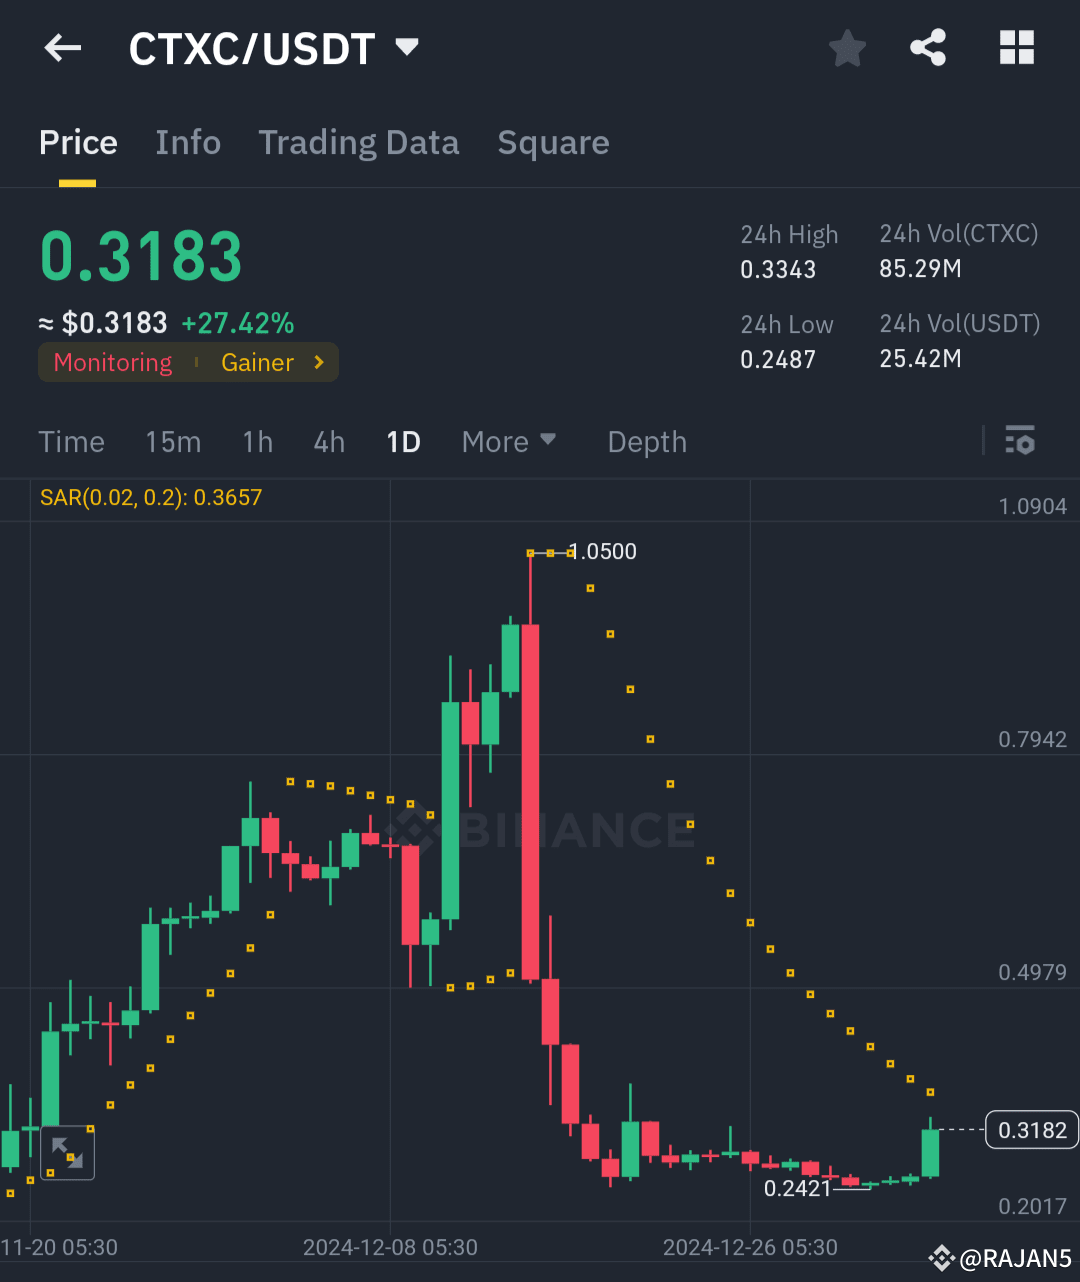This screenshot has width=1080, height=1282.
Task: Select the 15m timeframe
Action: coord(172,441)
